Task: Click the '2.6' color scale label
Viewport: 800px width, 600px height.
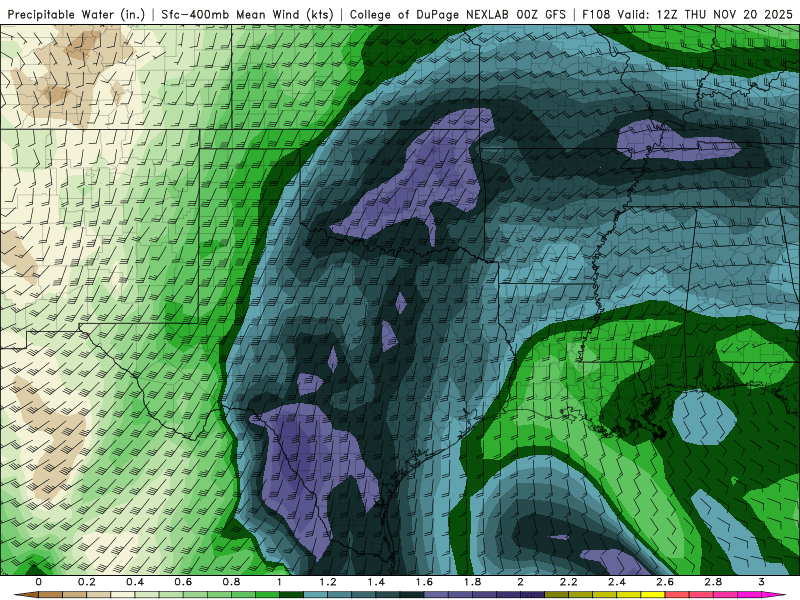Action: point(665,582)
